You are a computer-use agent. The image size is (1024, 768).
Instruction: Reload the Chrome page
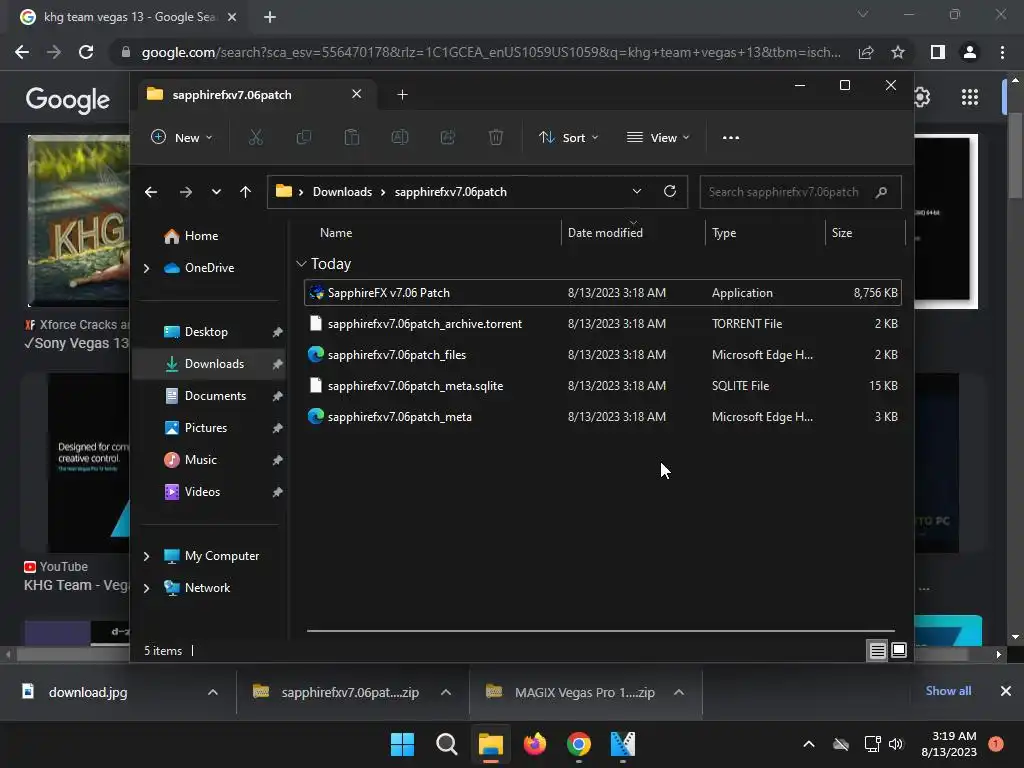coord(86,52)
